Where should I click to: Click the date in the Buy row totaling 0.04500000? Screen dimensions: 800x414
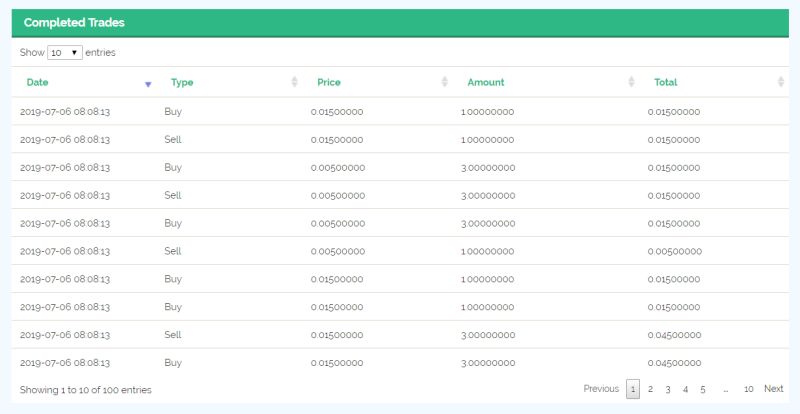[x=65, y=363]
